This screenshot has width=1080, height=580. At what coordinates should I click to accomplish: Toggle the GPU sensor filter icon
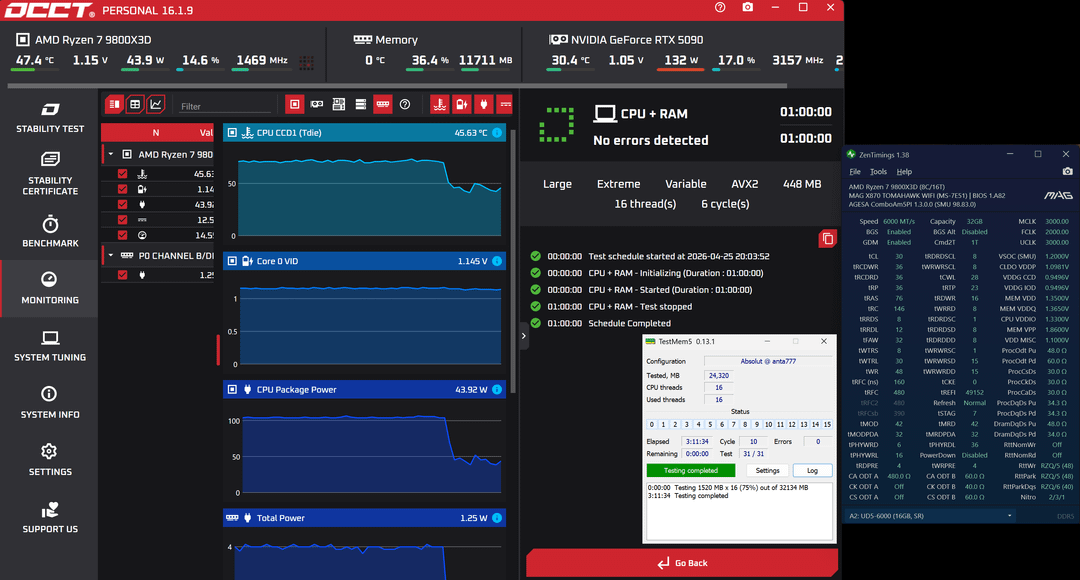pos(317,104)
